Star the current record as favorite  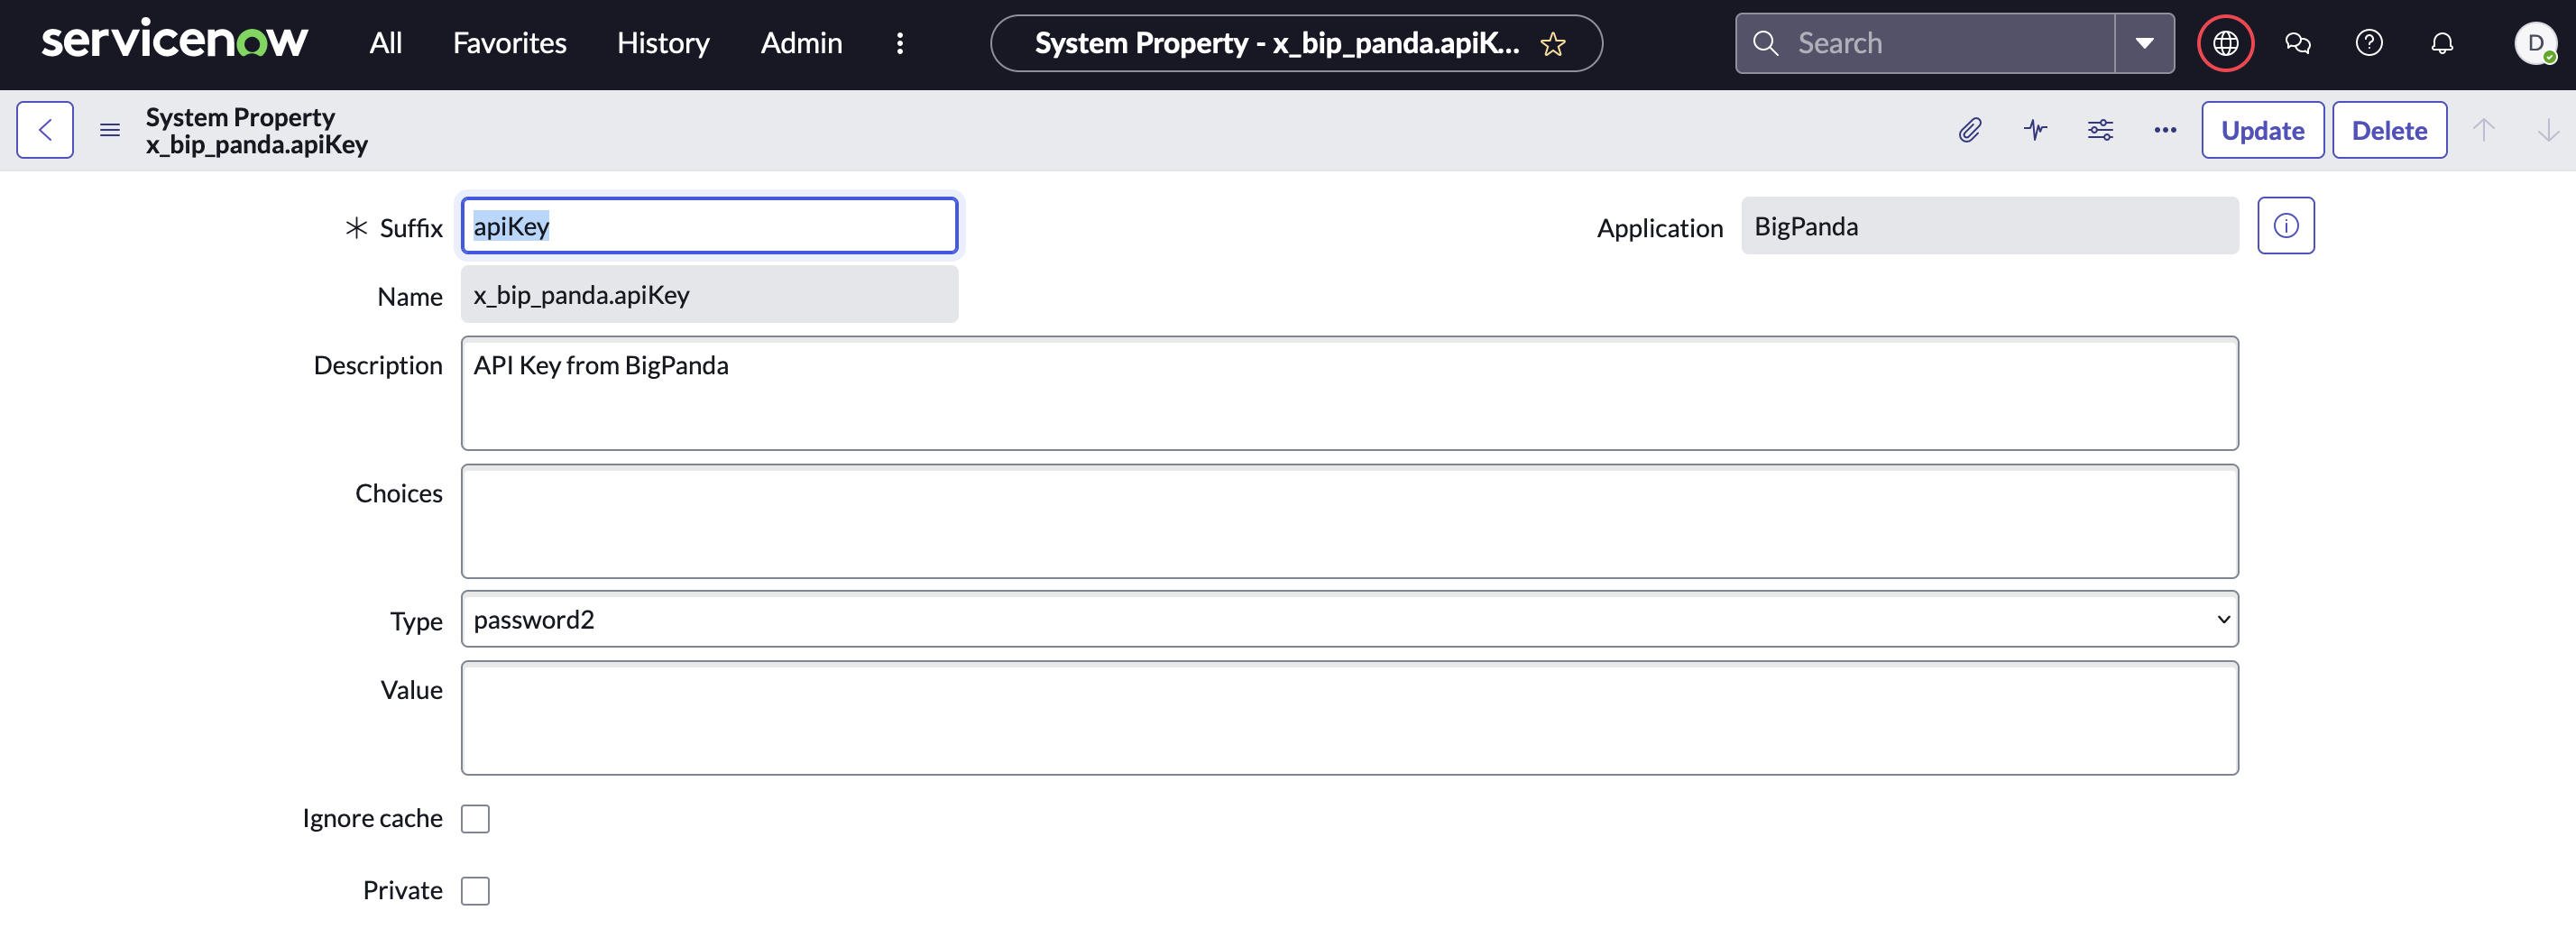point(1553,44)
